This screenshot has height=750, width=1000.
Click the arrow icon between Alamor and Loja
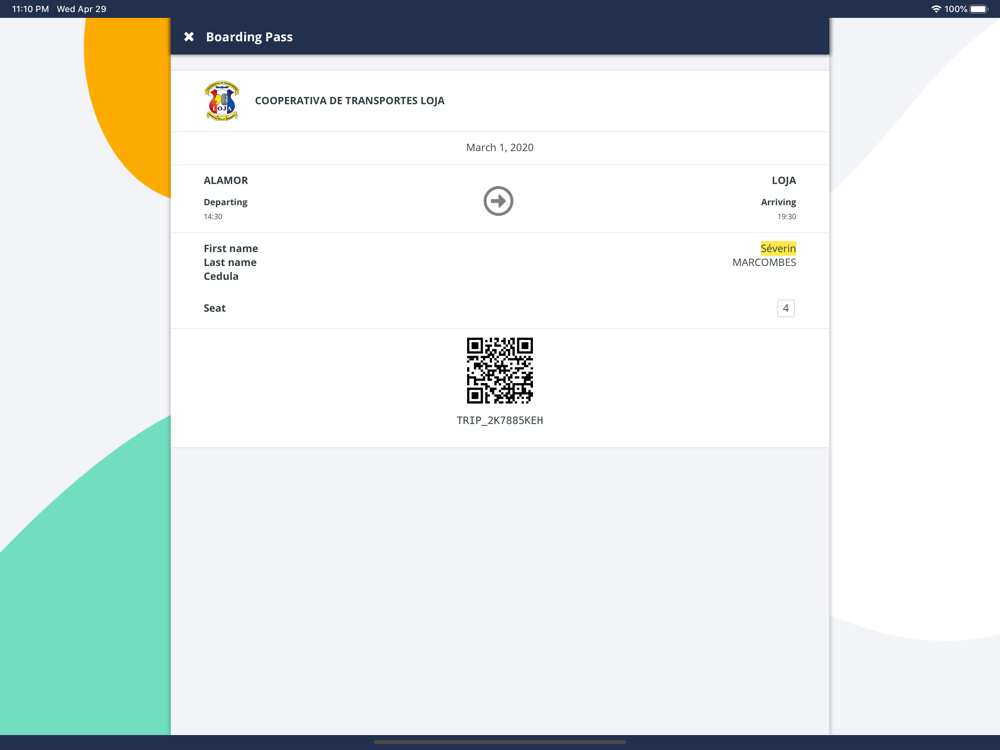point(499,201)
